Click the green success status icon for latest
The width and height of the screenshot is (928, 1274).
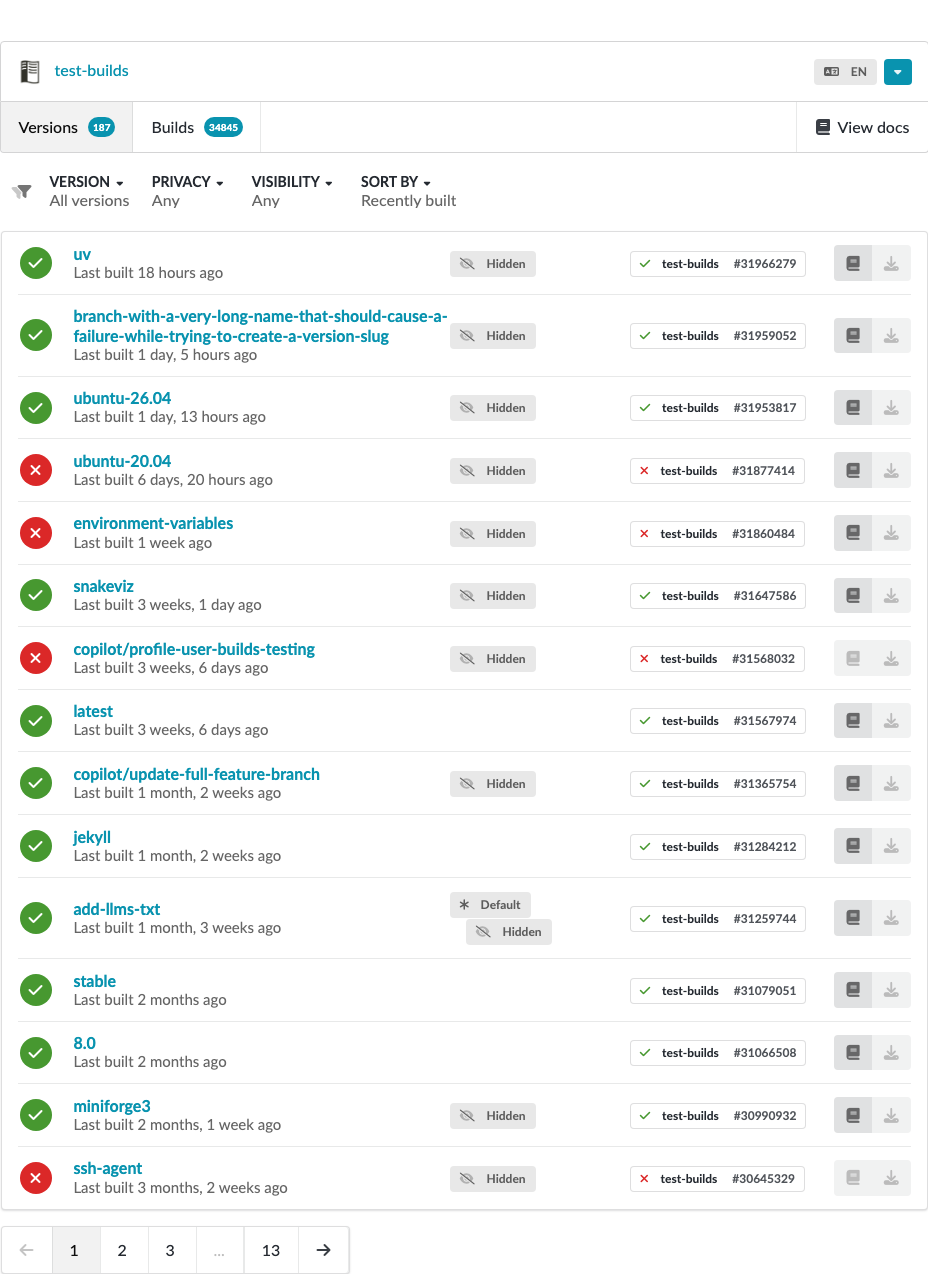(x=36, y=720)
